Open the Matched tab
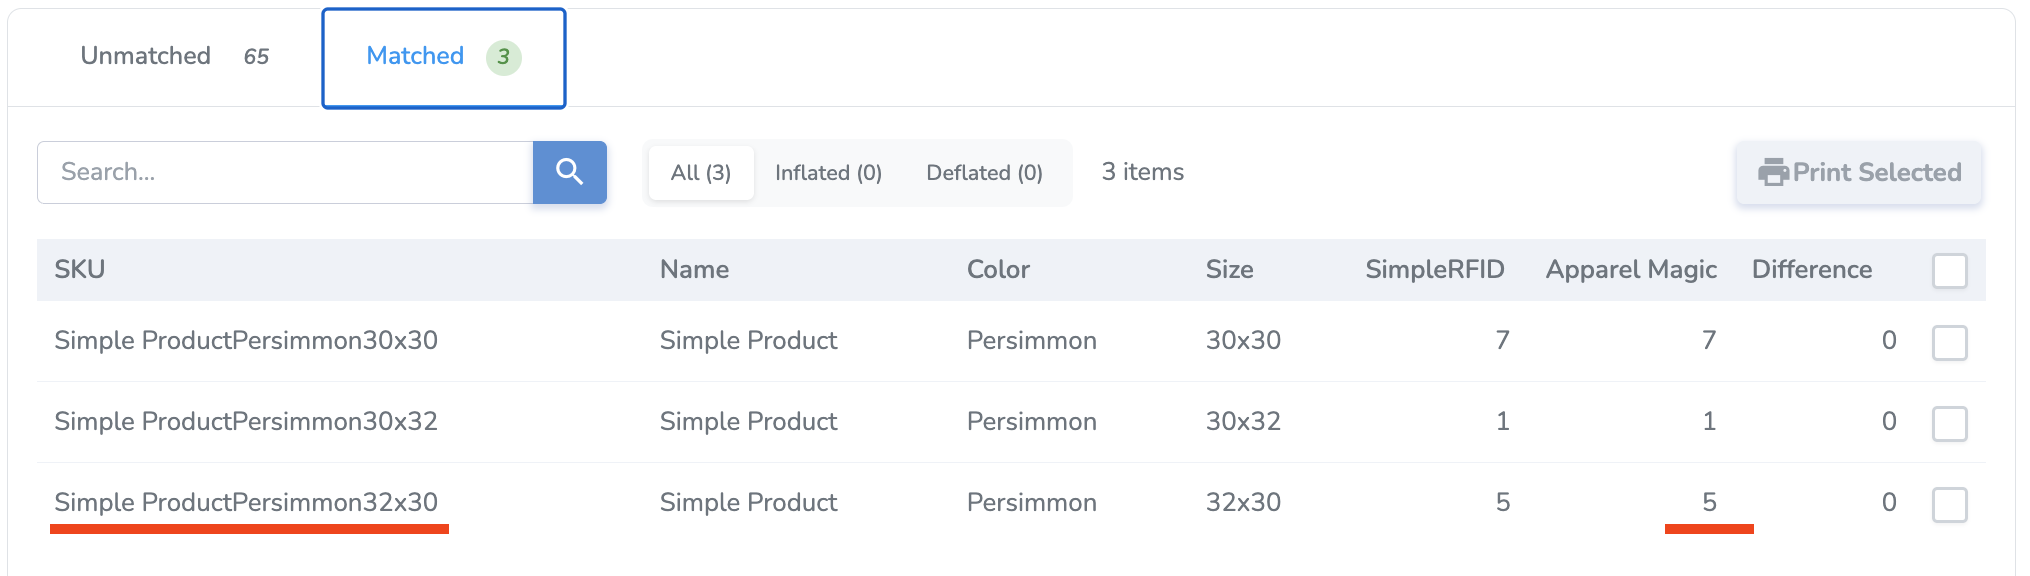 [x=415, y=56]
